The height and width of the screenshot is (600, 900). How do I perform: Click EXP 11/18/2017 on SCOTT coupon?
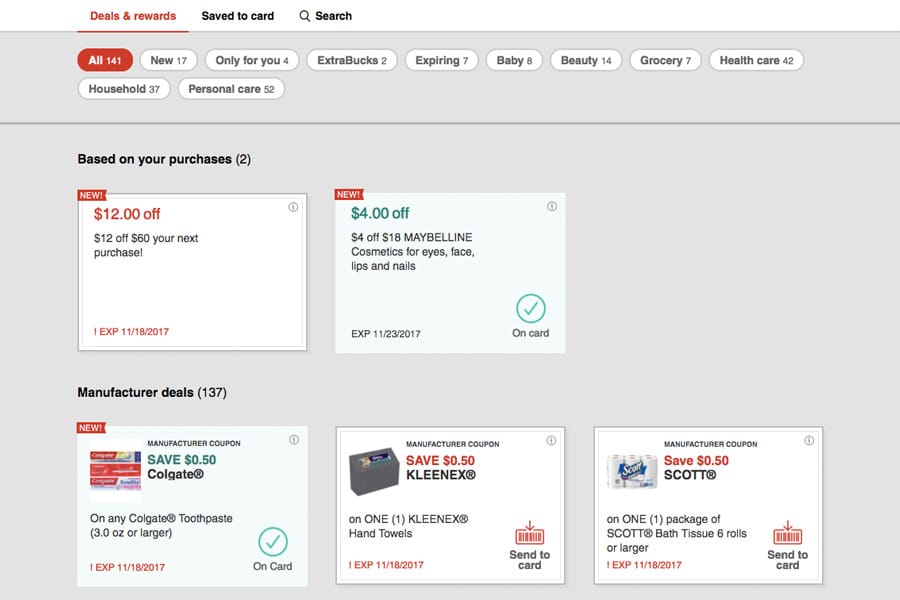[644, 565]
